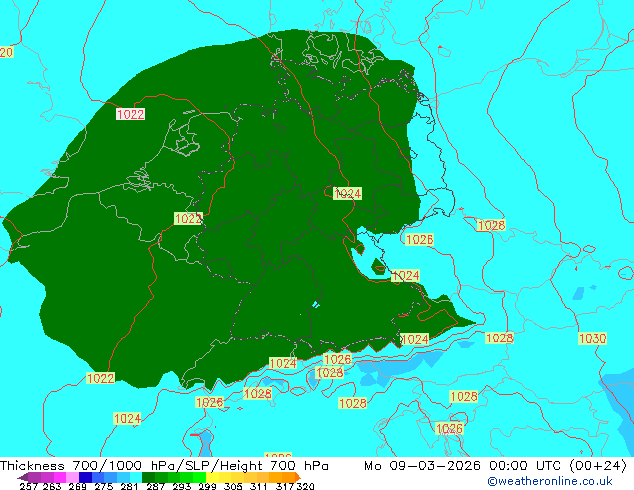Click the legend value 257
Screen dimensions: 634x490
coord(28,486)
